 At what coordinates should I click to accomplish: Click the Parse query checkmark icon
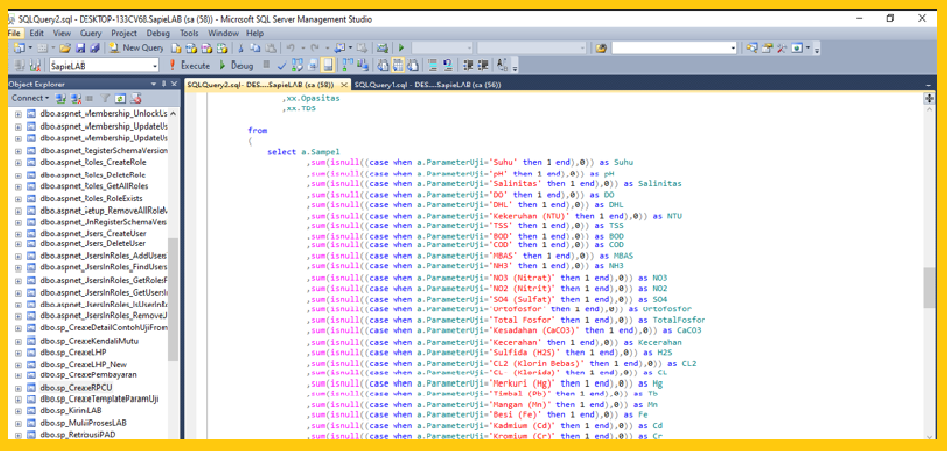[282, 65]
